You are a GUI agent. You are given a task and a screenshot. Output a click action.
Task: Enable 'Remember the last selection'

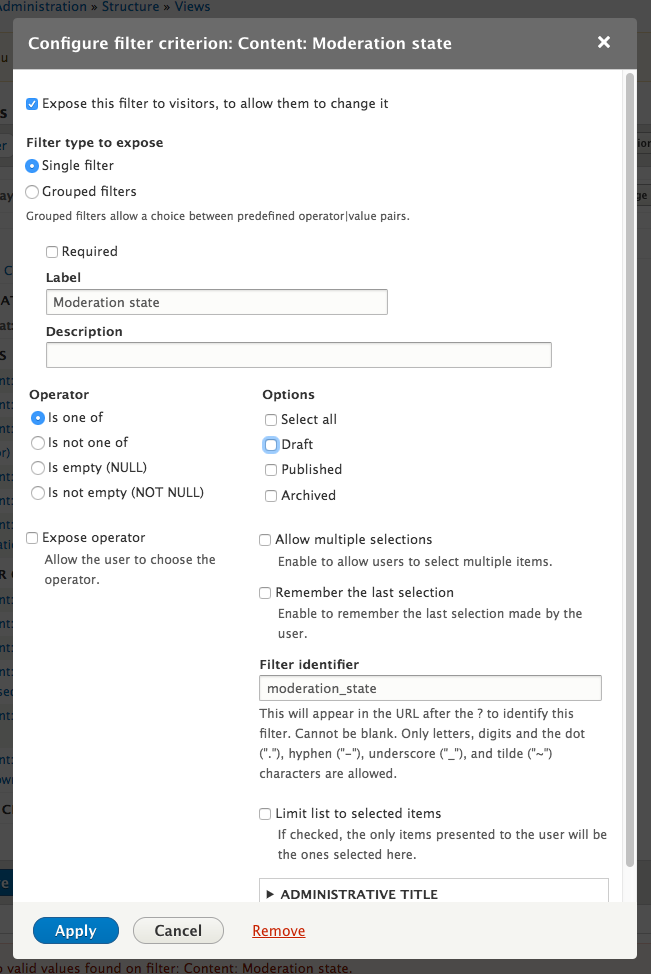pos(265,592)
